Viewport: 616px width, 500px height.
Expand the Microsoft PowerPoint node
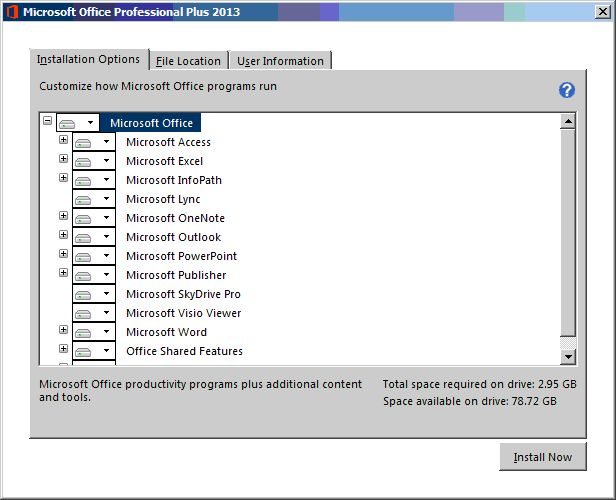63,253
